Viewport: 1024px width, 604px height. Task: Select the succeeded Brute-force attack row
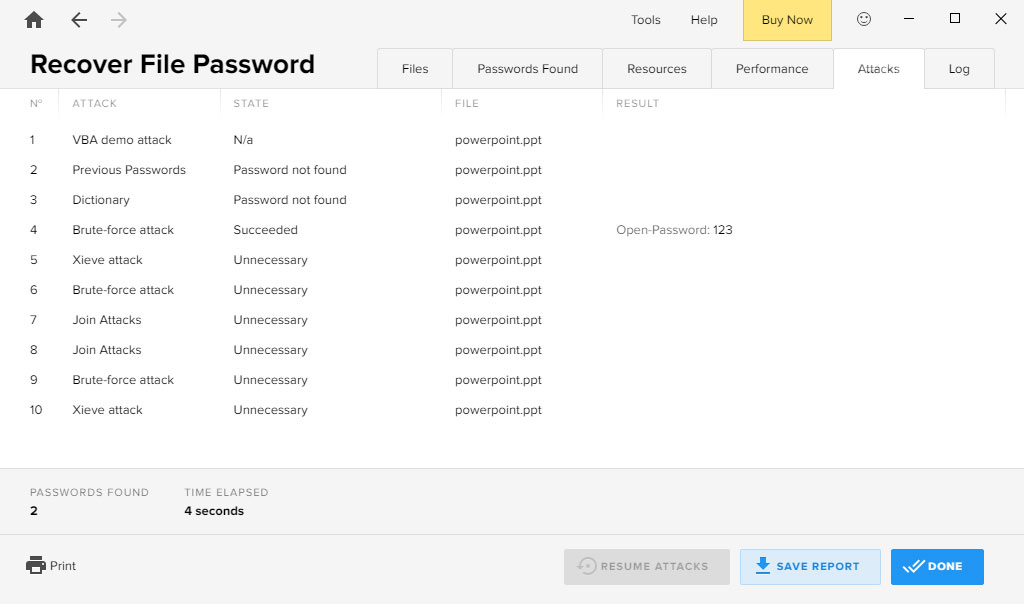[x=123, y=230]
